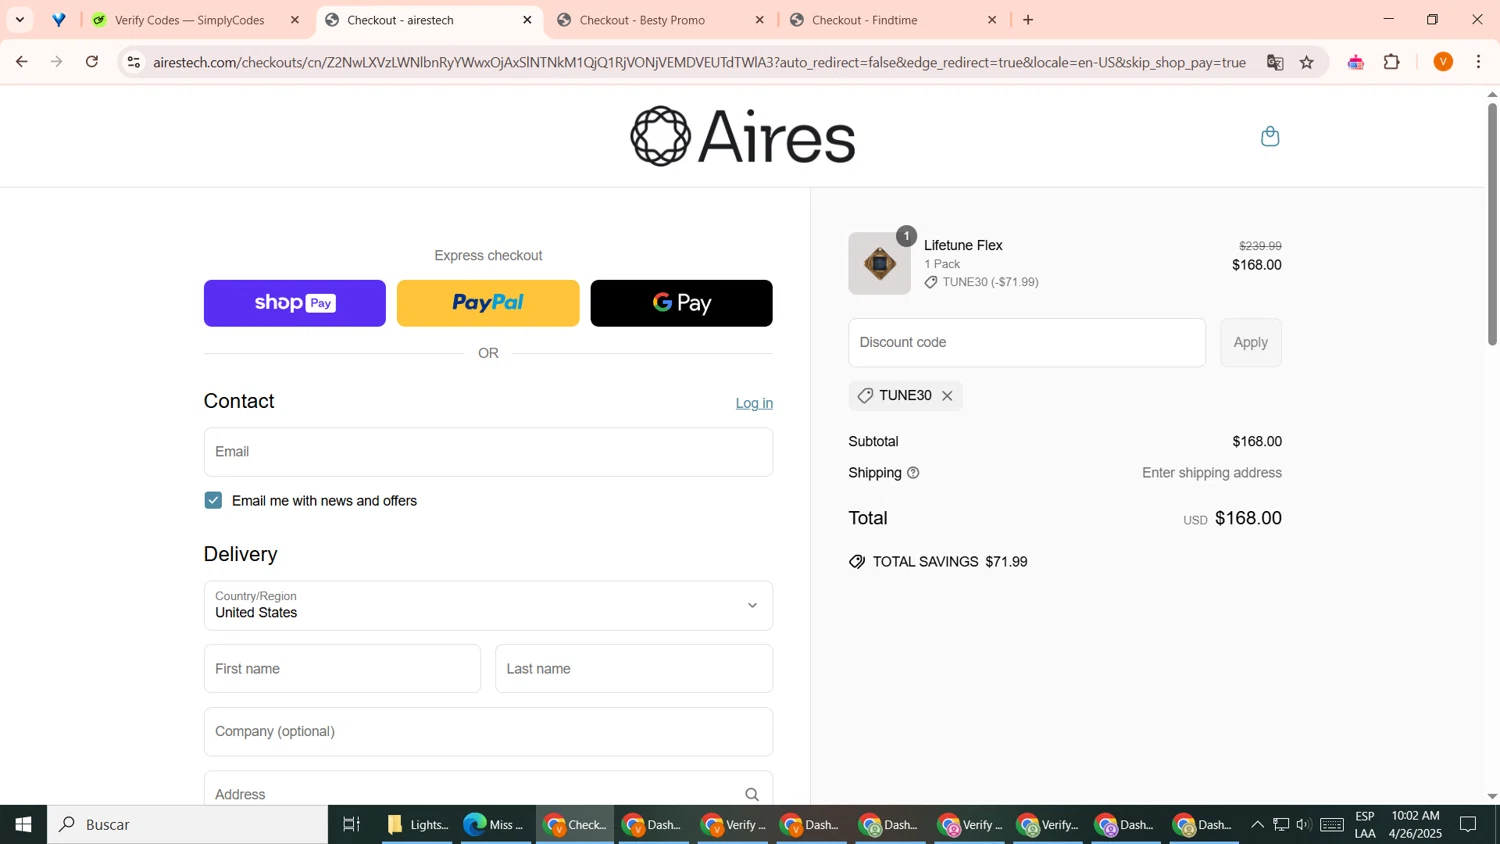The width and height of the screenshot is (1500, 844).
Task: Open the Chrome profile avatar menu
Action: [x=1443, y=62]
